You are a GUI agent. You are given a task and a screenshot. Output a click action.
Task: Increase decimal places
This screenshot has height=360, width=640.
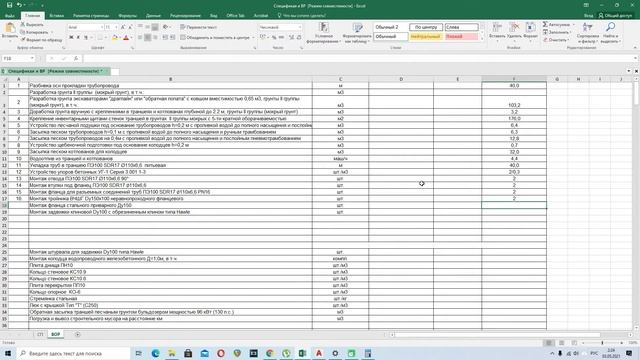[x=291, y=38]
